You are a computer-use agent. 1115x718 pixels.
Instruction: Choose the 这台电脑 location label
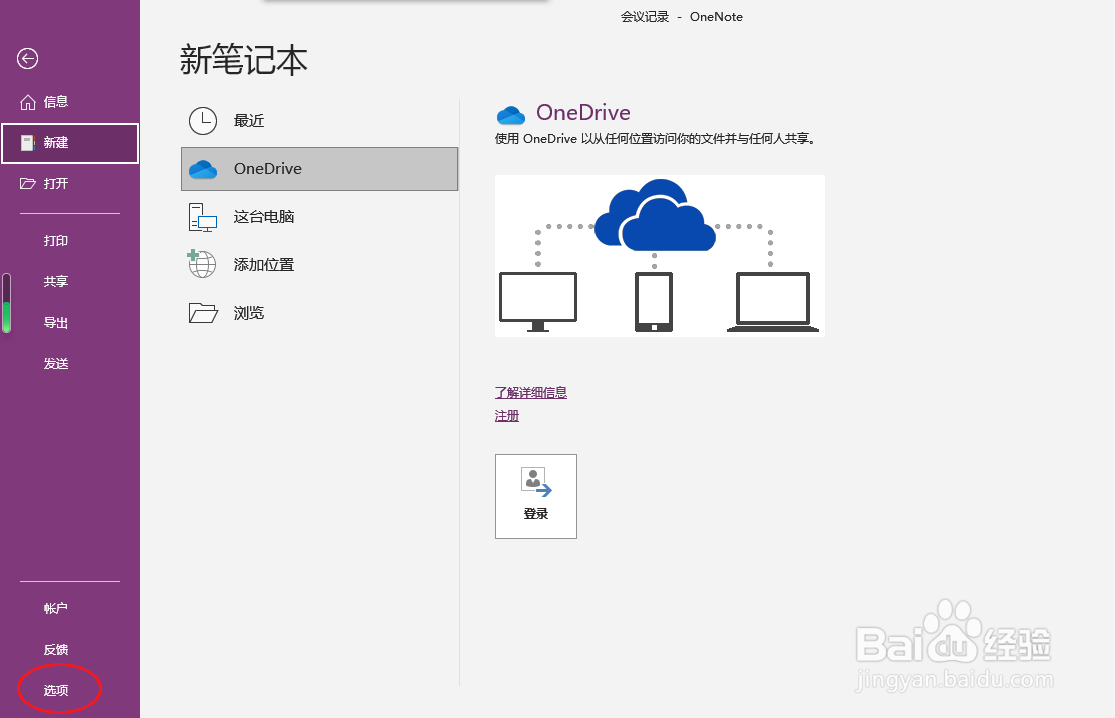[264, 217]
